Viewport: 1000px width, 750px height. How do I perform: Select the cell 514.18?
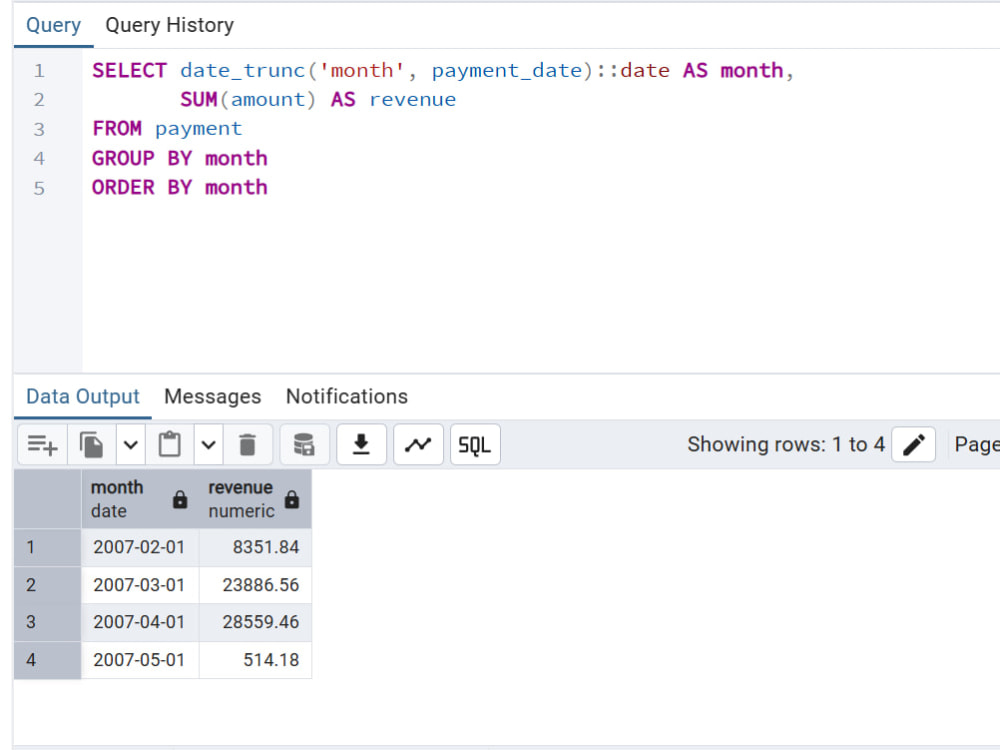(255, 660)
